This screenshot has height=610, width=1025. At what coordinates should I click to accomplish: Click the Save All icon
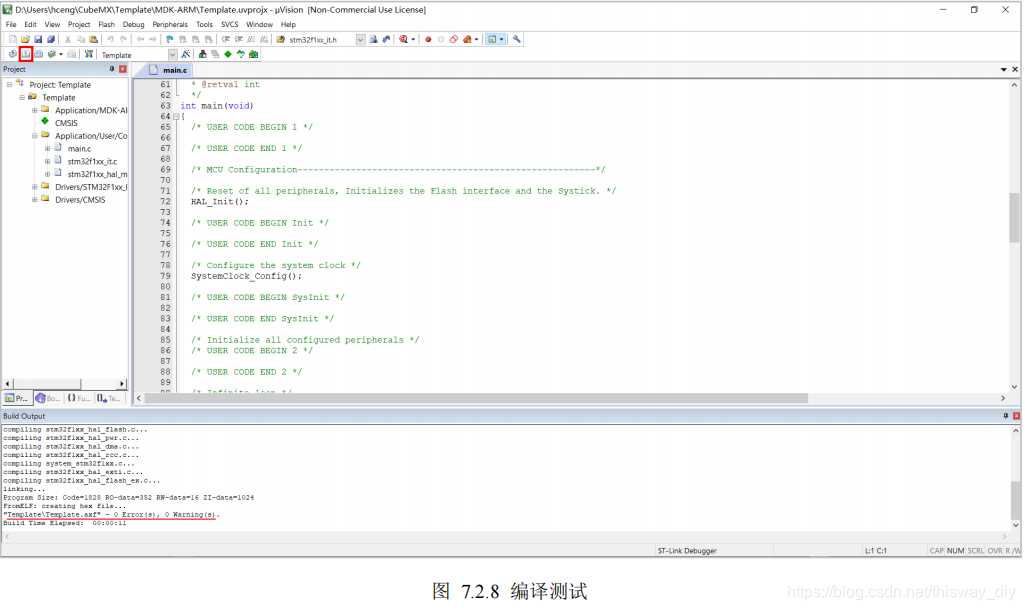point(50,39)
